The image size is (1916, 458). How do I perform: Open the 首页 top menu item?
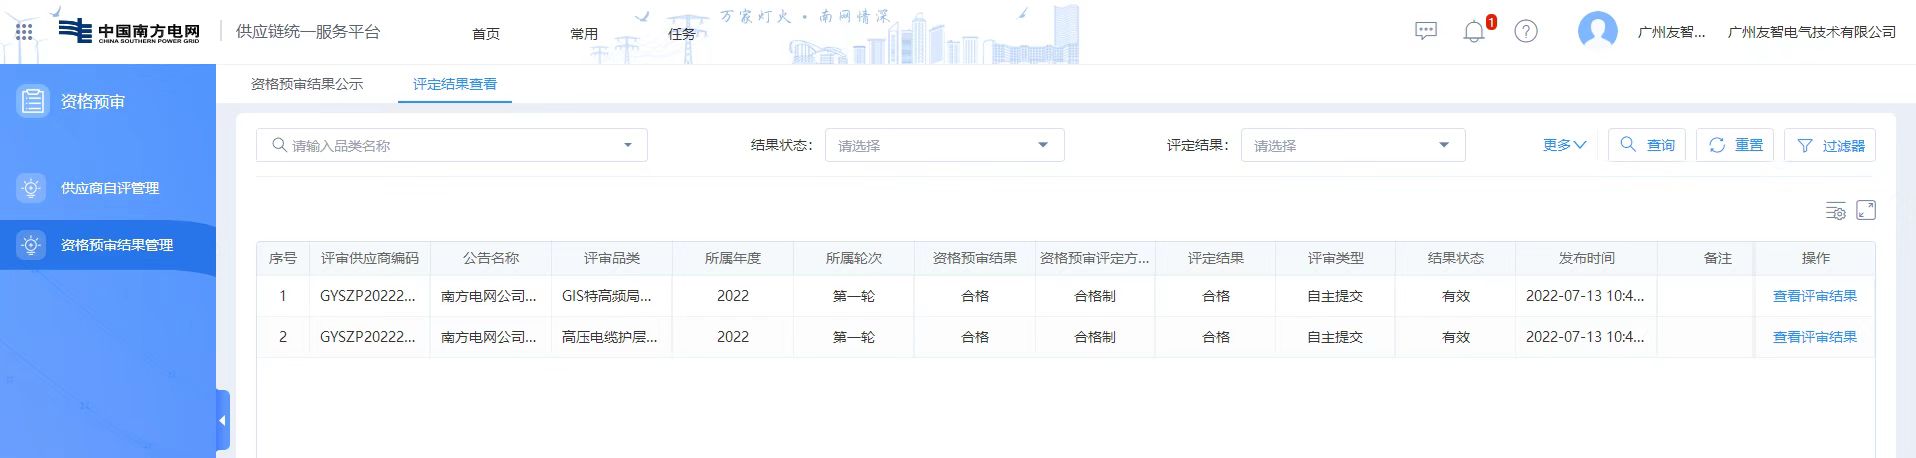click(x=486, y=33)
